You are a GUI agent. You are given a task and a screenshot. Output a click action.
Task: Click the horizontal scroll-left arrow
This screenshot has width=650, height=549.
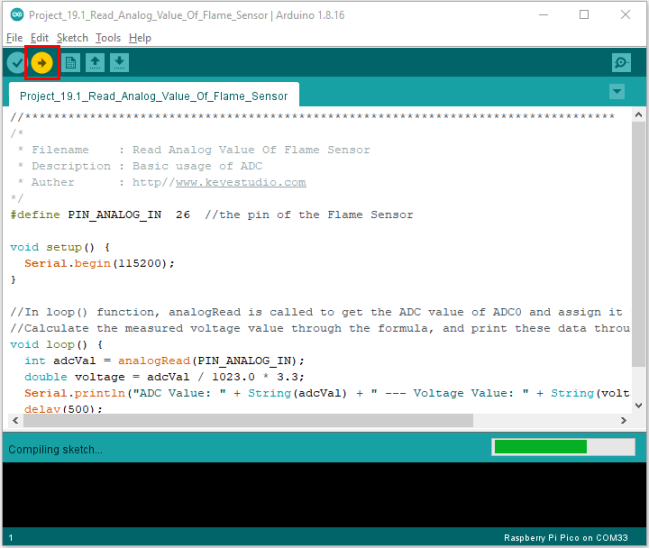[x=15, y=420]
